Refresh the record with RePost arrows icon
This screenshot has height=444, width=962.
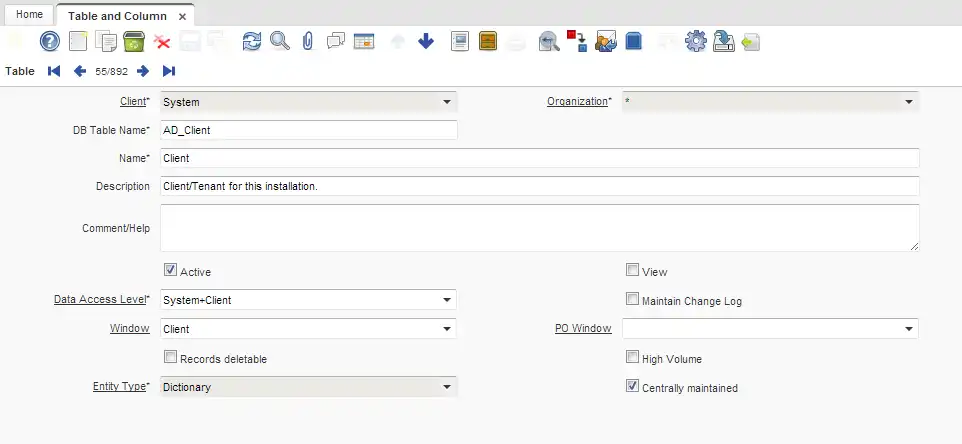[252, 42]
